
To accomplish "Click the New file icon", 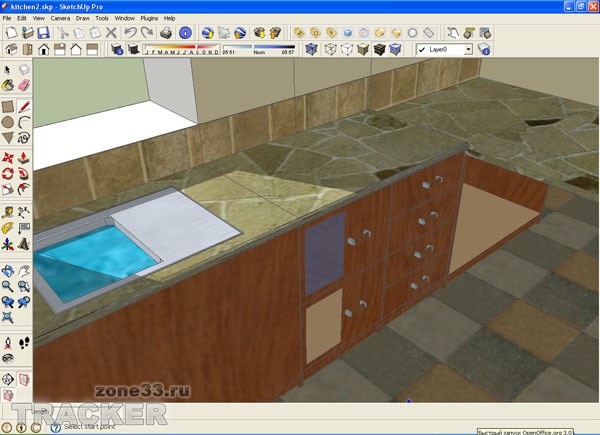I will coord(11,33).
